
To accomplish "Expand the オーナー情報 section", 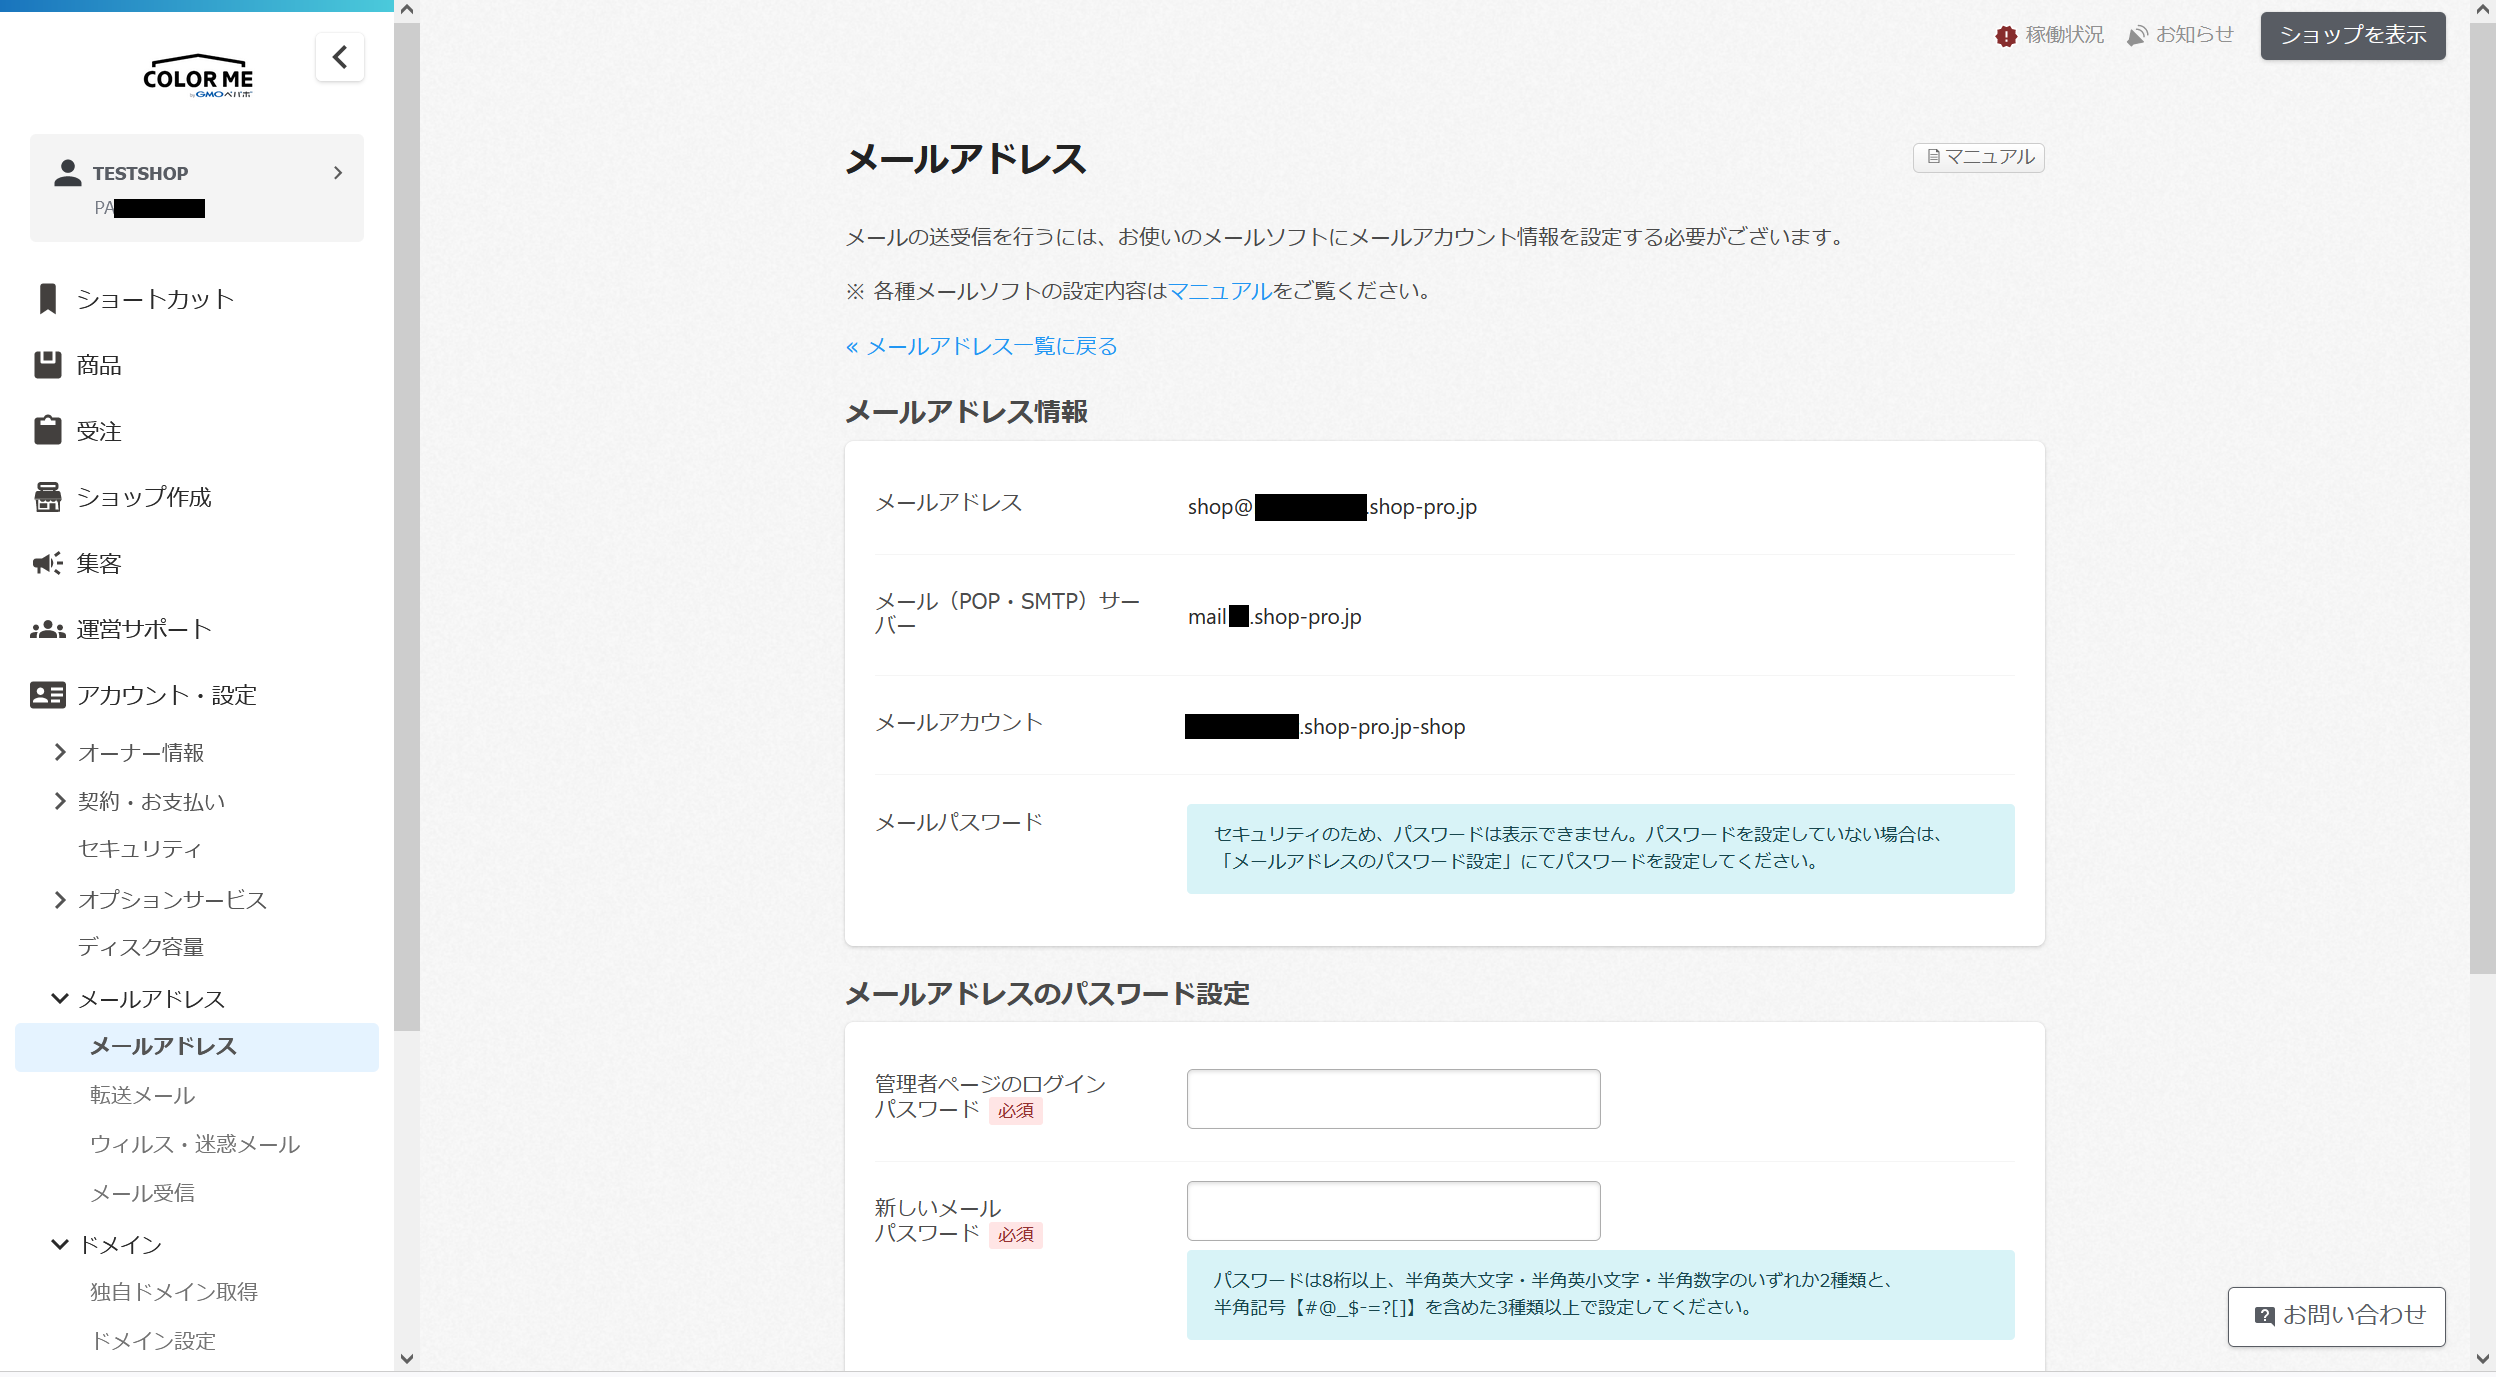I will pos(141,753).
